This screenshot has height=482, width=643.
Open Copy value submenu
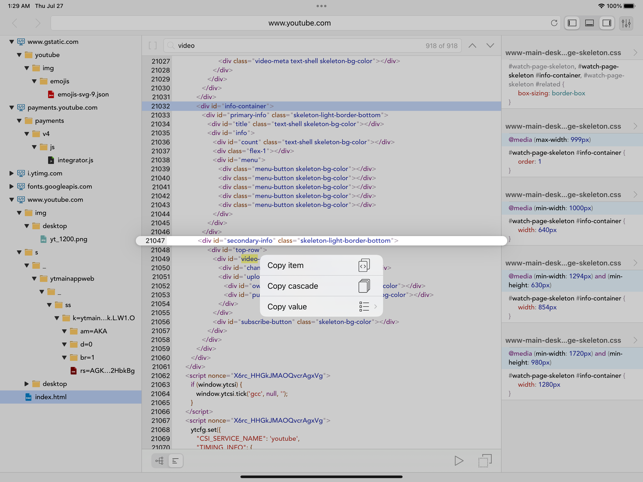coord(322,306)
